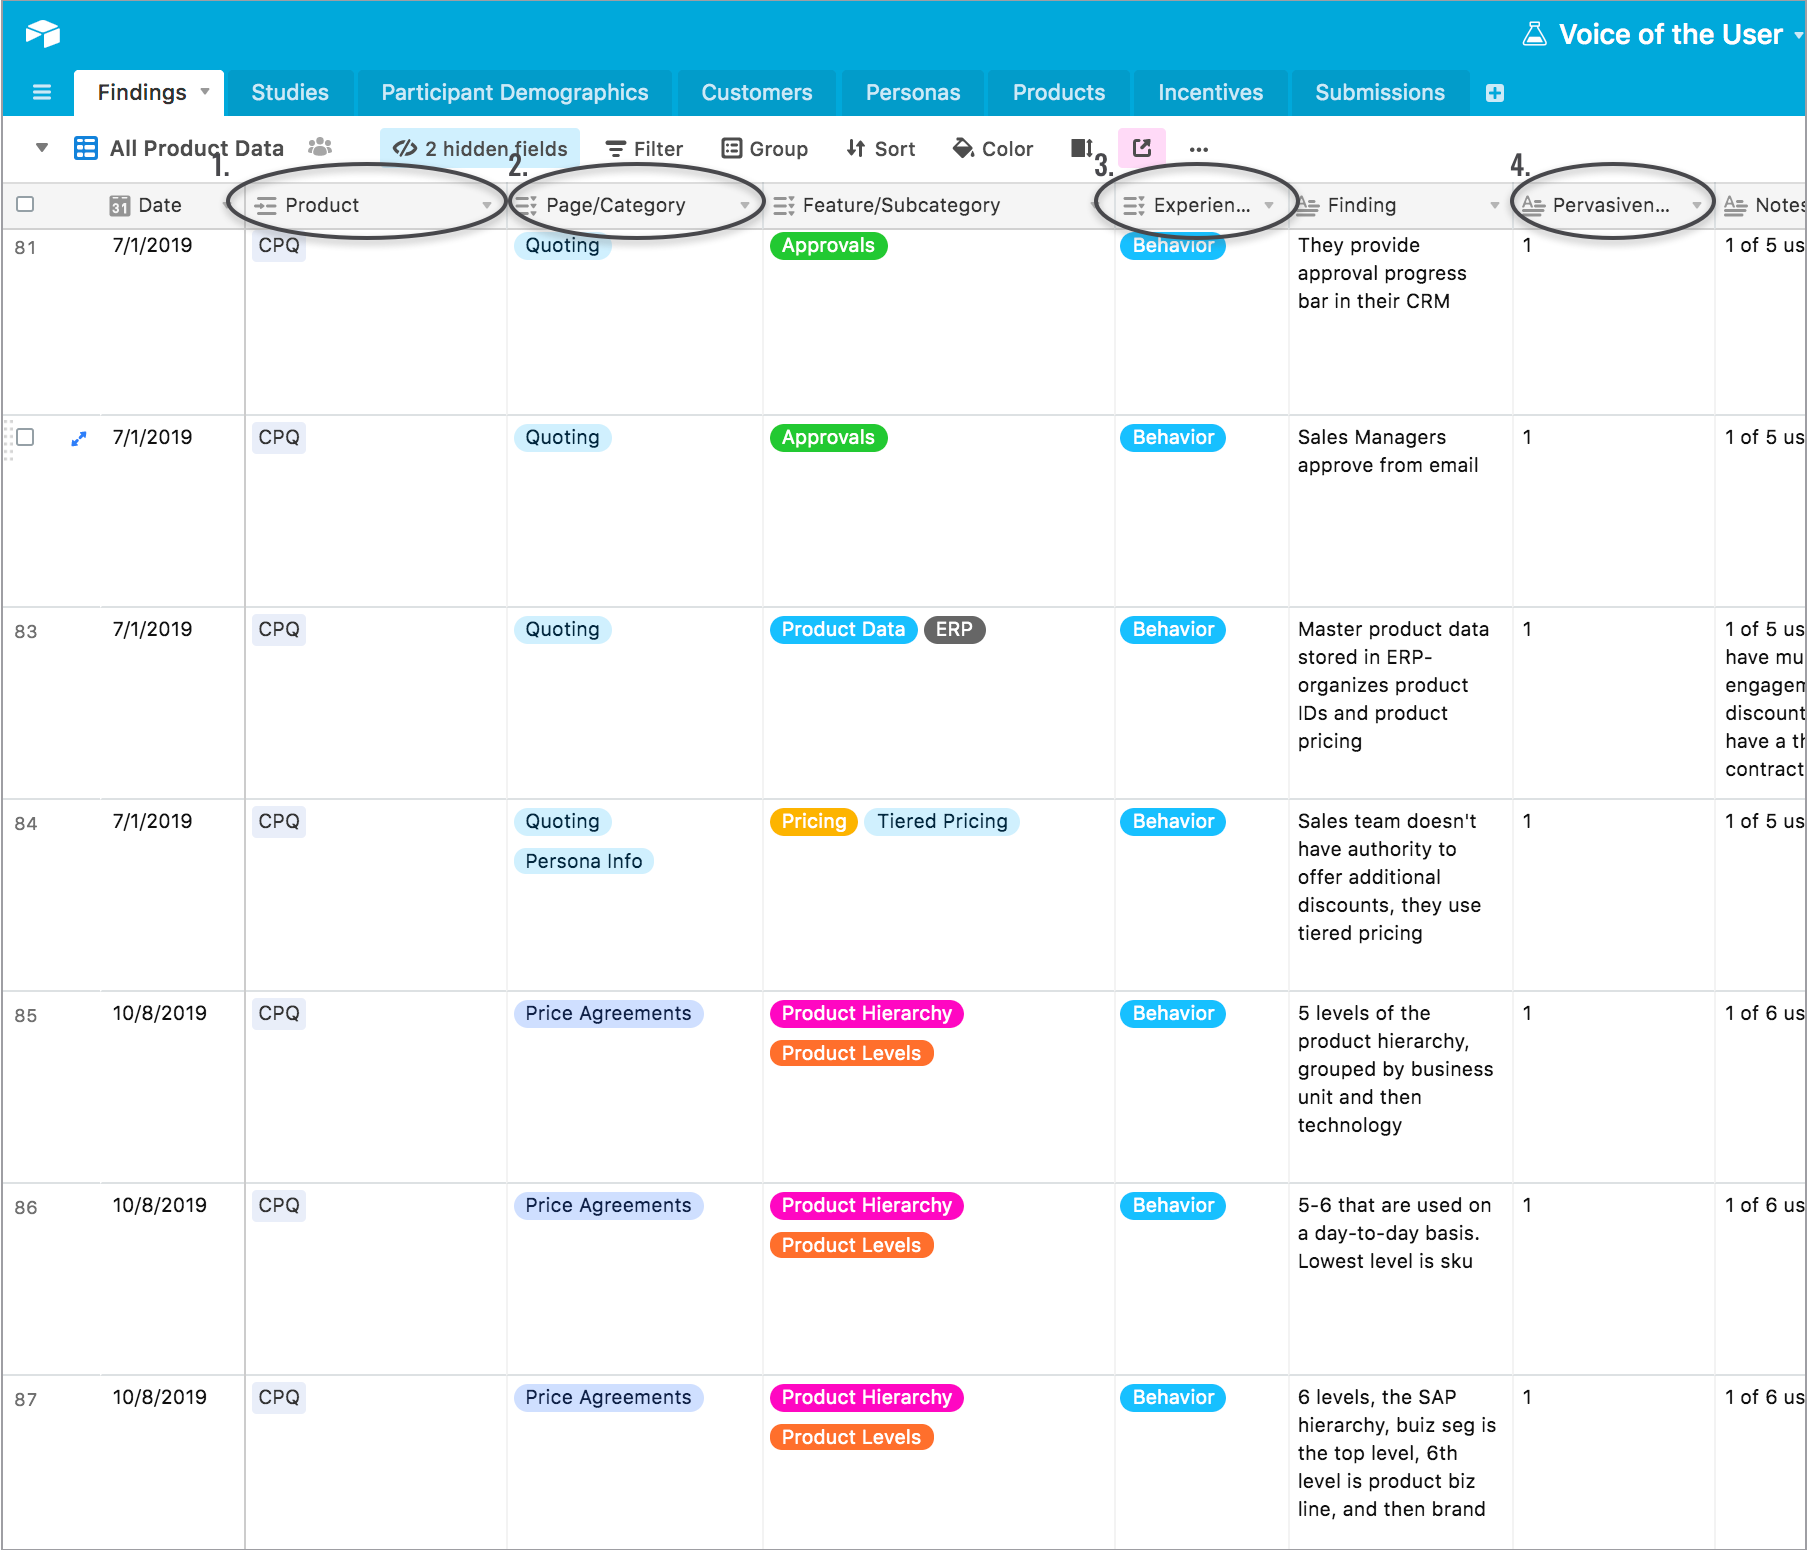
Task: Click the row number 87
Action: pos(26,1400)
